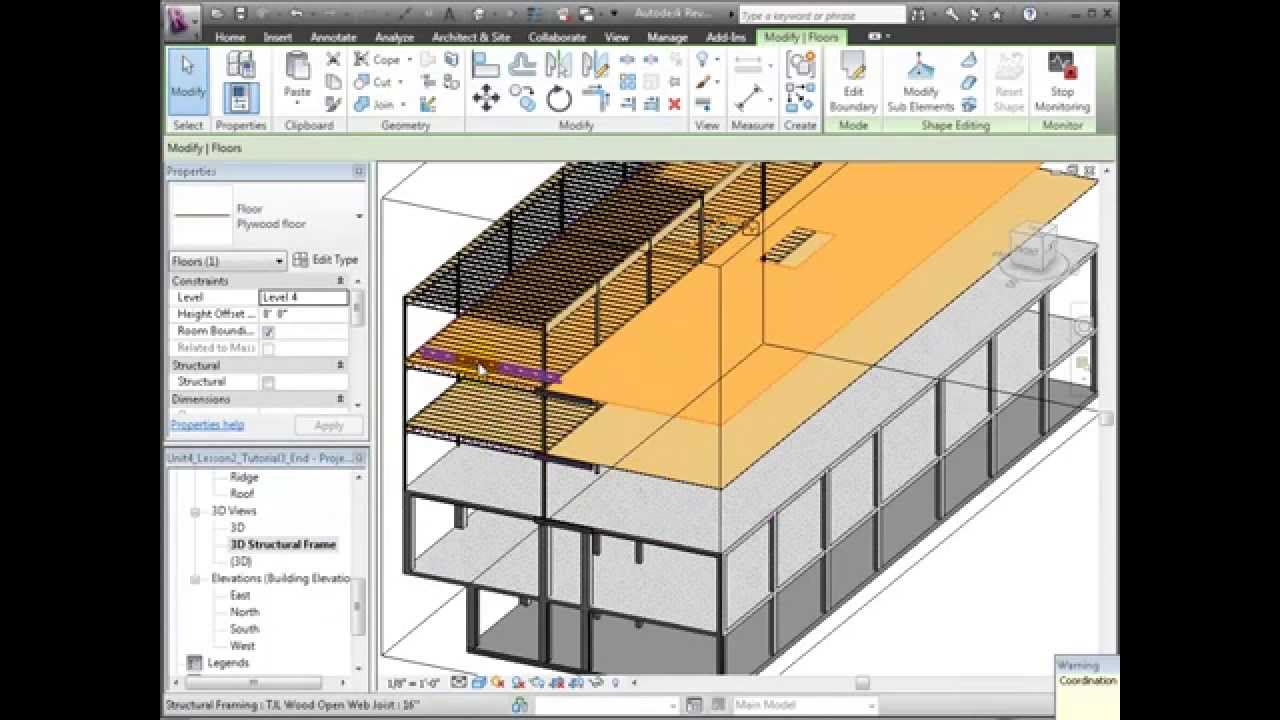1280x720 pixels.
Task: Collapse the Dimensions section
Action: 340,399
